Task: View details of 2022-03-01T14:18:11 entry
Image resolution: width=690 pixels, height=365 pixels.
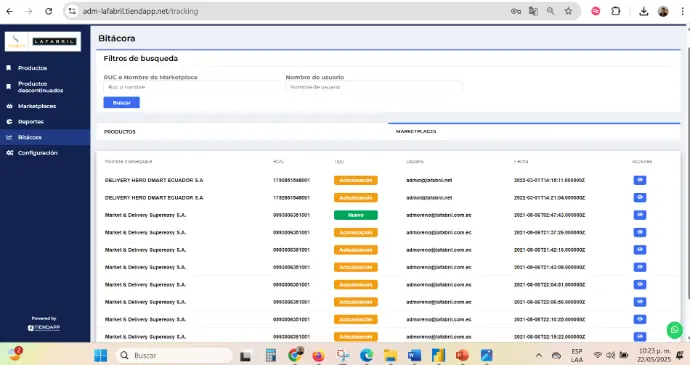Action: click(640, 180)
